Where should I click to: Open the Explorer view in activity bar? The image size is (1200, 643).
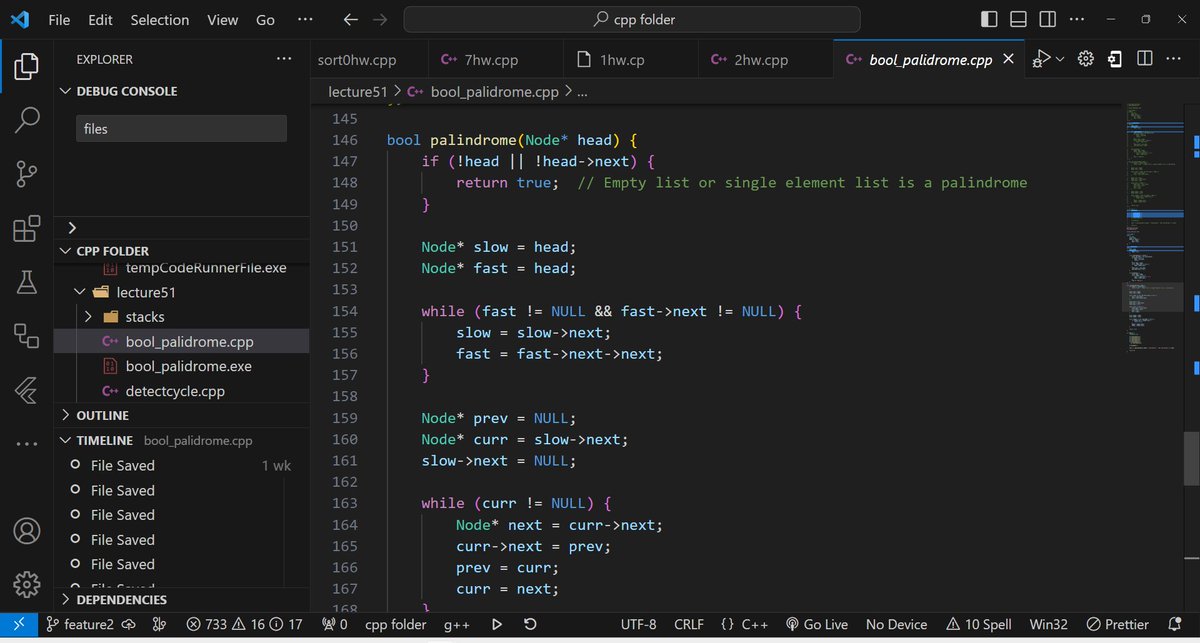pyautogui.click(x=27, y=67)
